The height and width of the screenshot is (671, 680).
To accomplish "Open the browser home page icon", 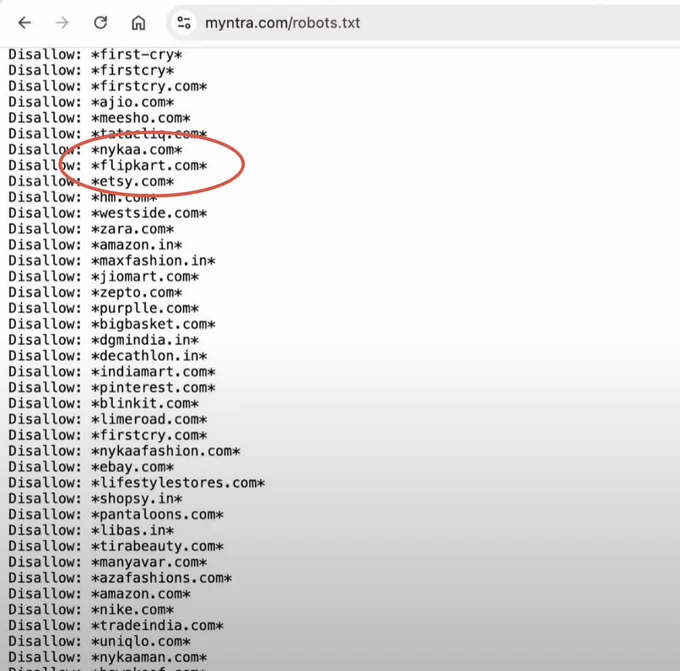I will point(138,23).
